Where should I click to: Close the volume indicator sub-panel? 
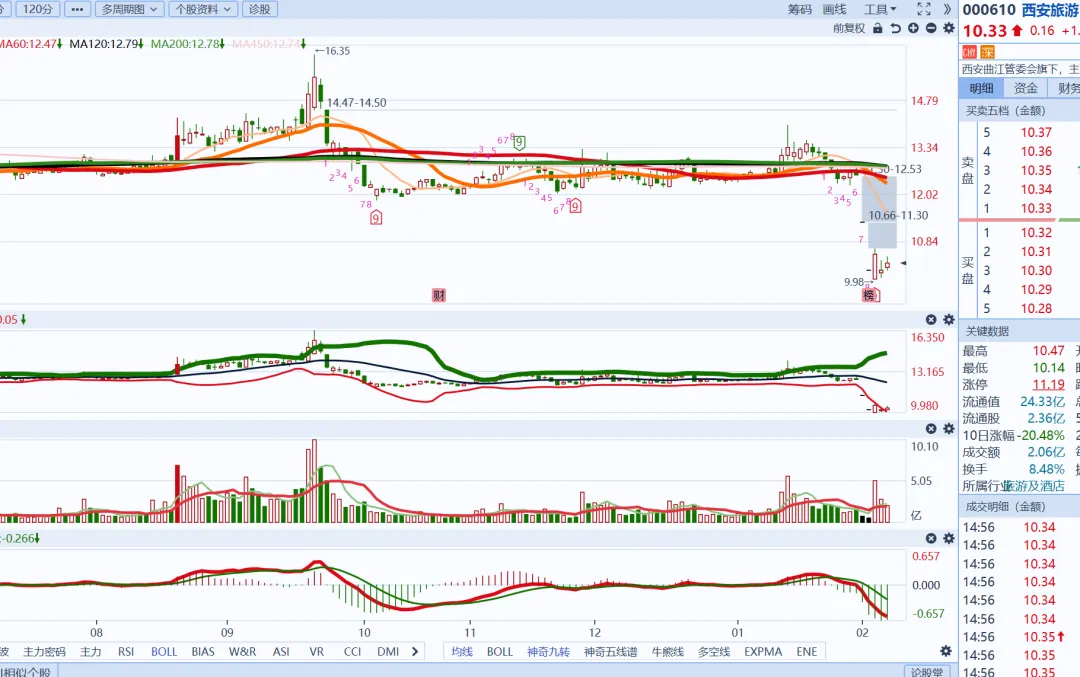click(x=931, y=428)
